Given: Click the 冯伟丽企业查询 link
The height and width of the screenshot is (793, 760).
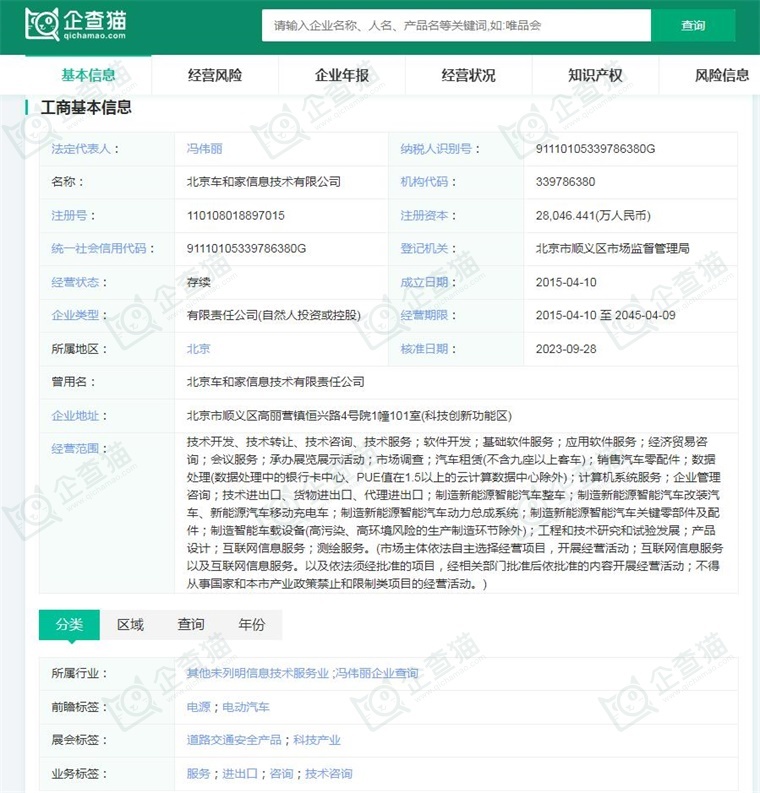Looking at the screenshot, I should coord(377,673).
